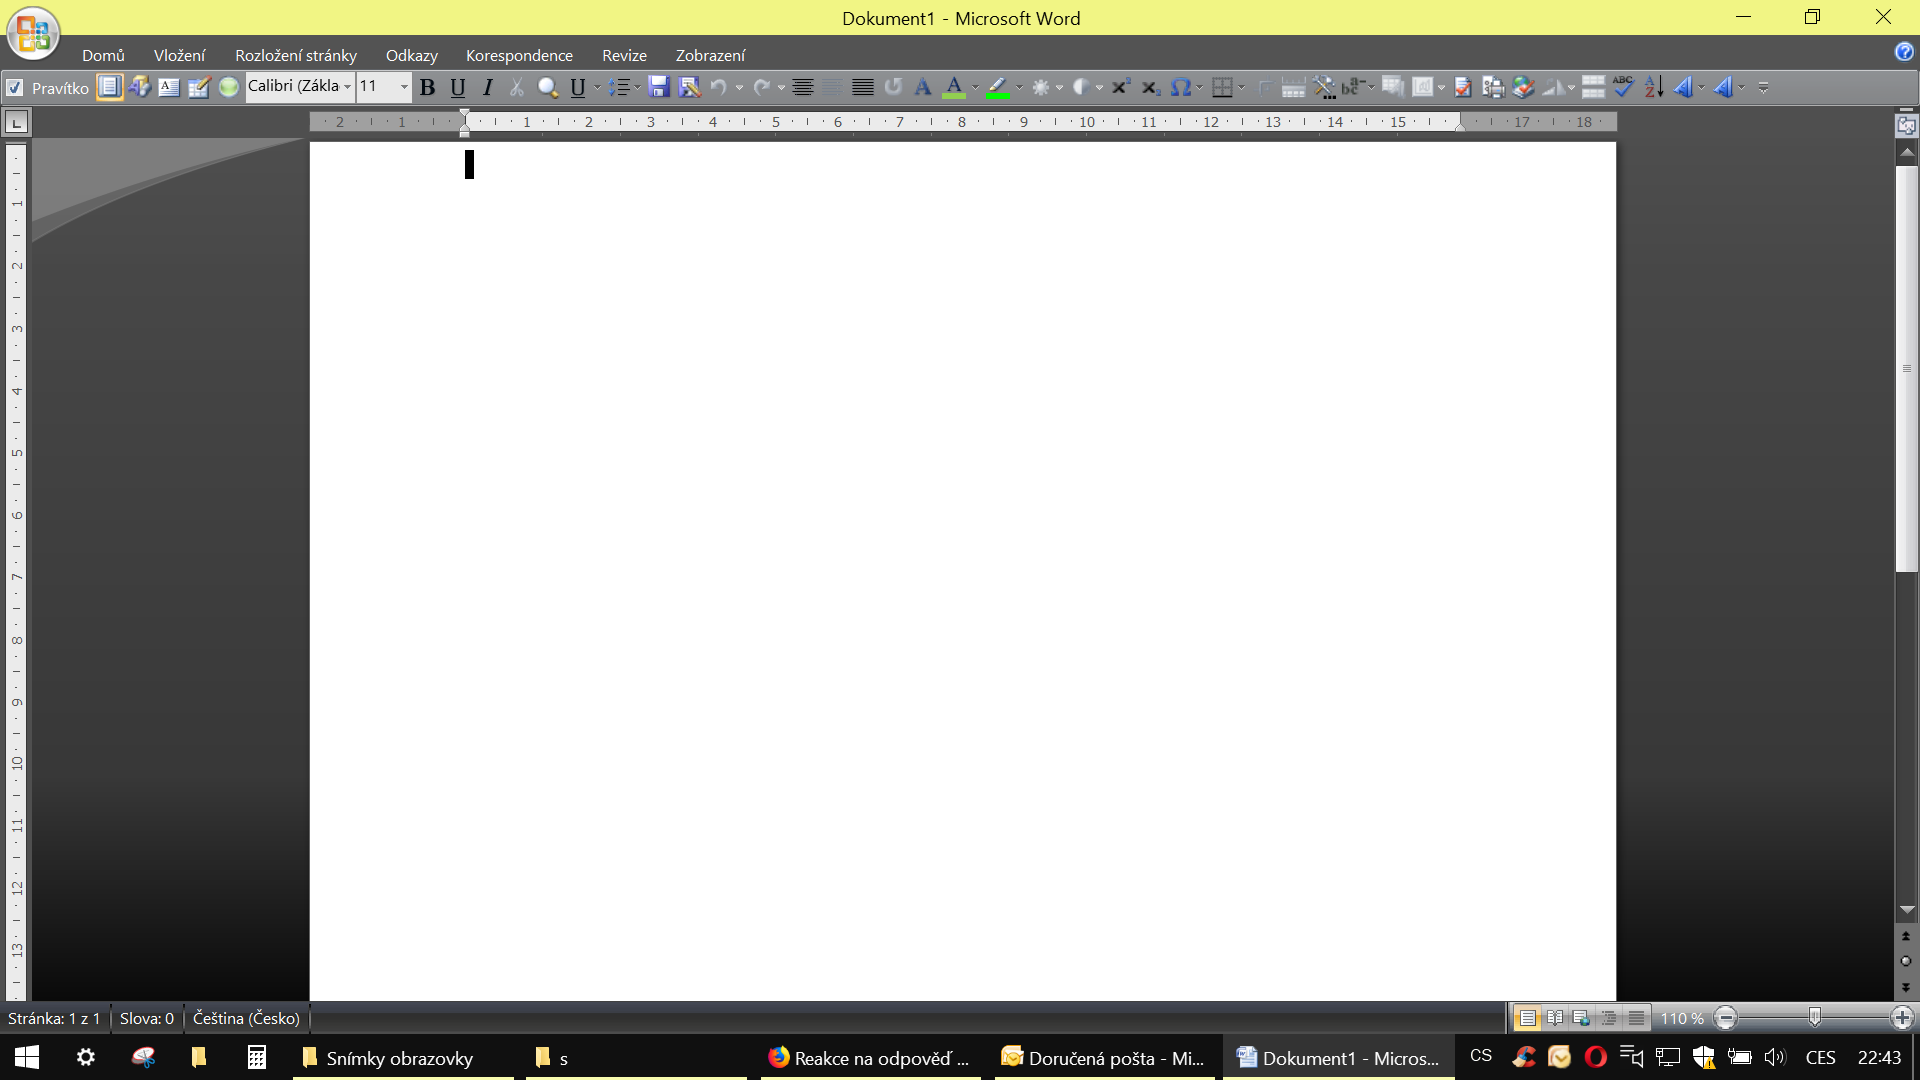Click the Italic formatting icon
This screenshot has width=1920, height=1080.
click(x=487, y=88)
